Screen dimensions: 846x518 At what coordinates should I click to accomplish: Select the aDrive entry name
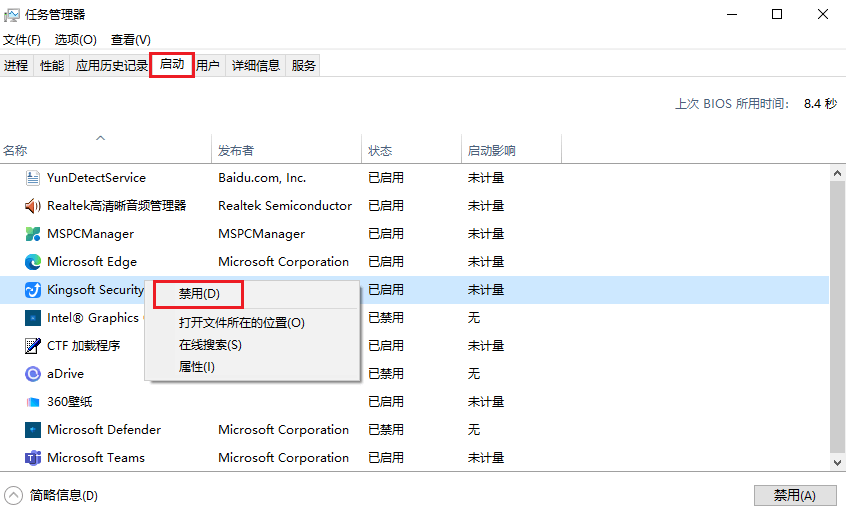[65, 373]
